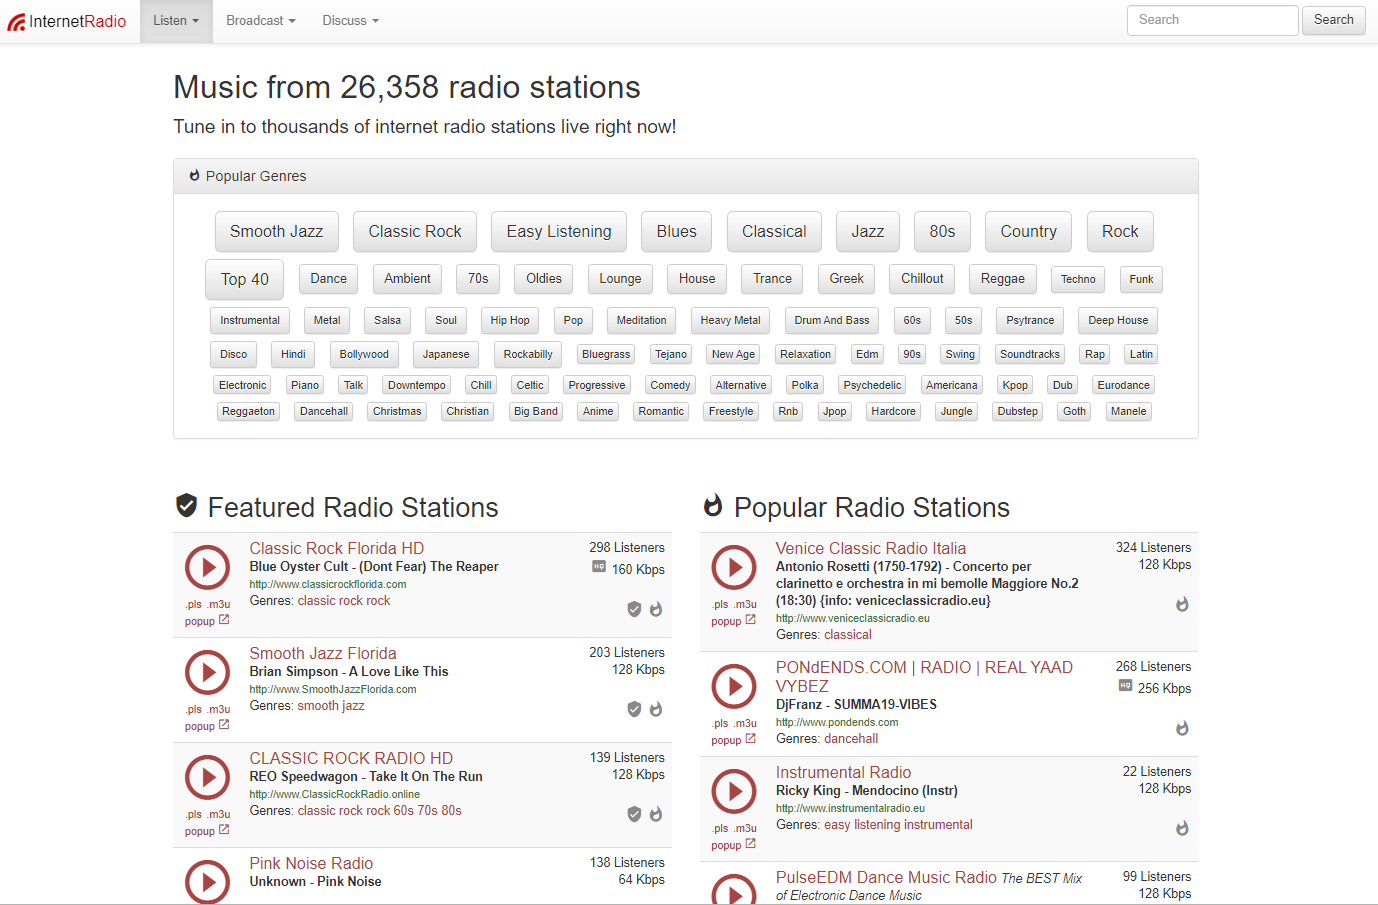This screenshot has width=1378, height=905.
Task: Open Venice Classic Radio Italia title link
Action: click(871, 548)
